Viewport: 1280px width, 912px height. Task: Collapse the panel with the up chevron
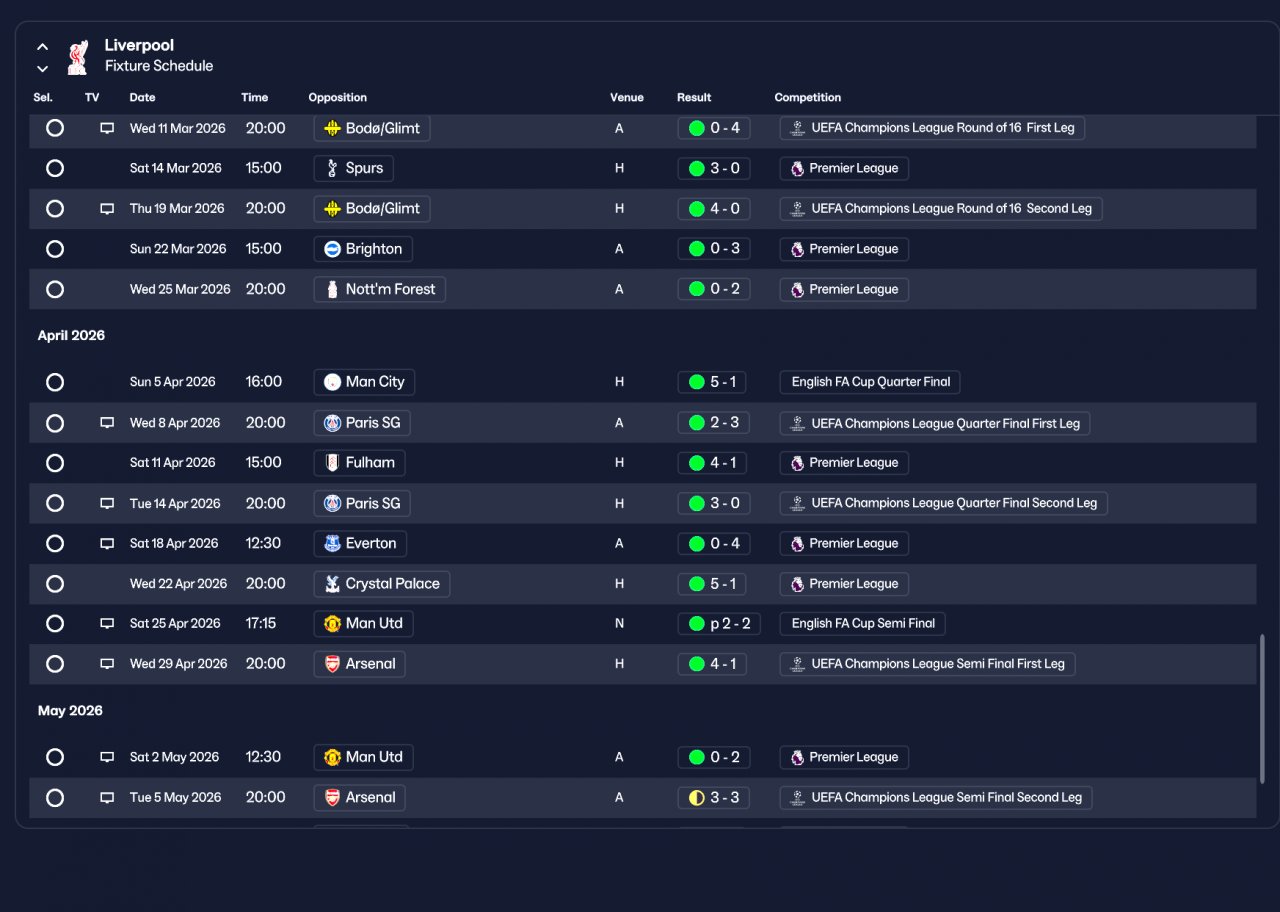point(43,46)
